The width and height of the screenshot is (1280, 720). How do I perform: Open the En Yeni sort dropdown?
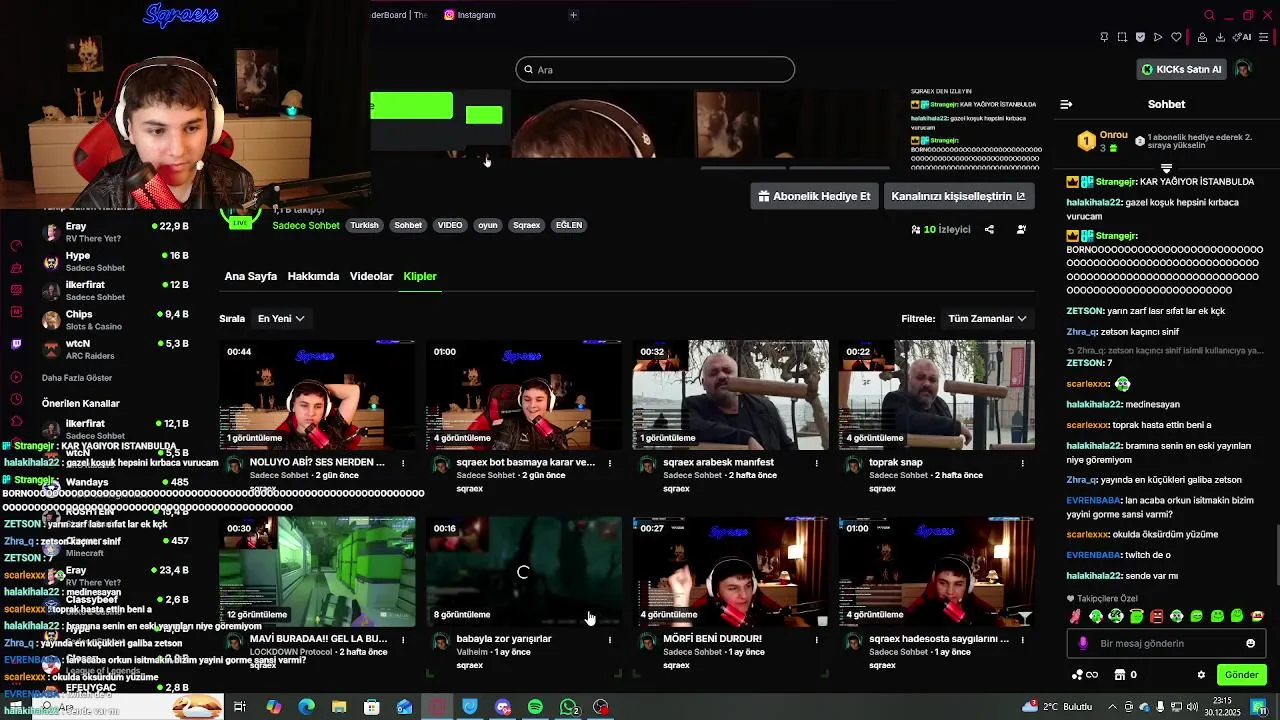281,318
